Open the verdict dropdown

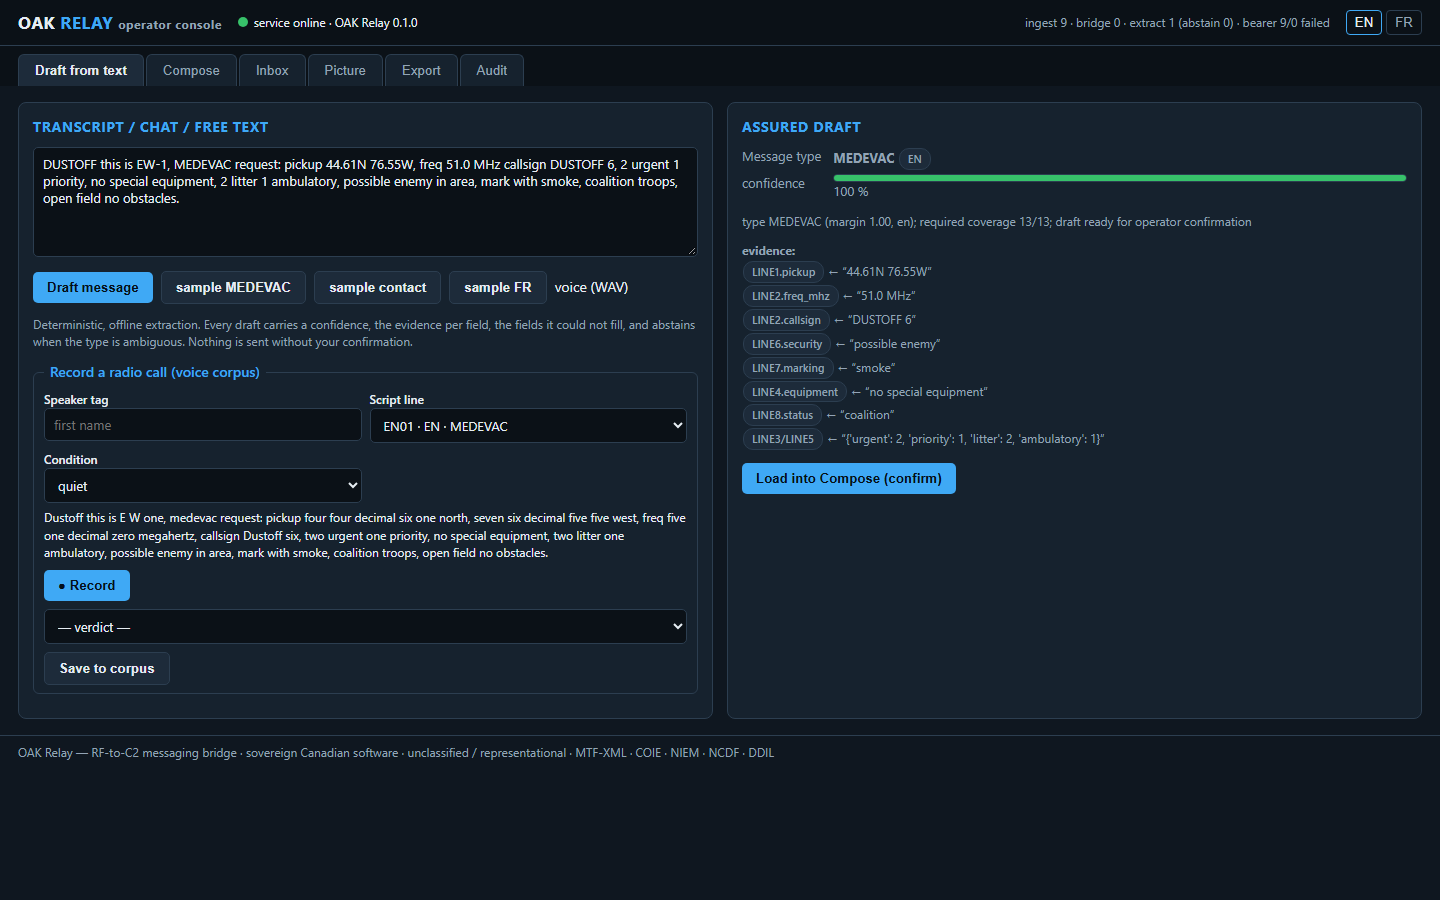(365, 627)
